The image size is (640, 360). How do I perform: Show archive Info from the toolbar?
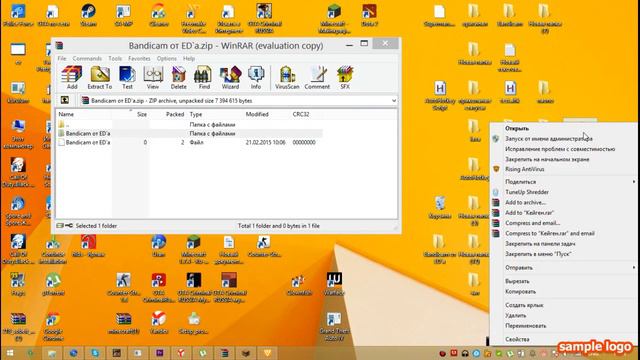pyautogui.click(x=256, y=78)
